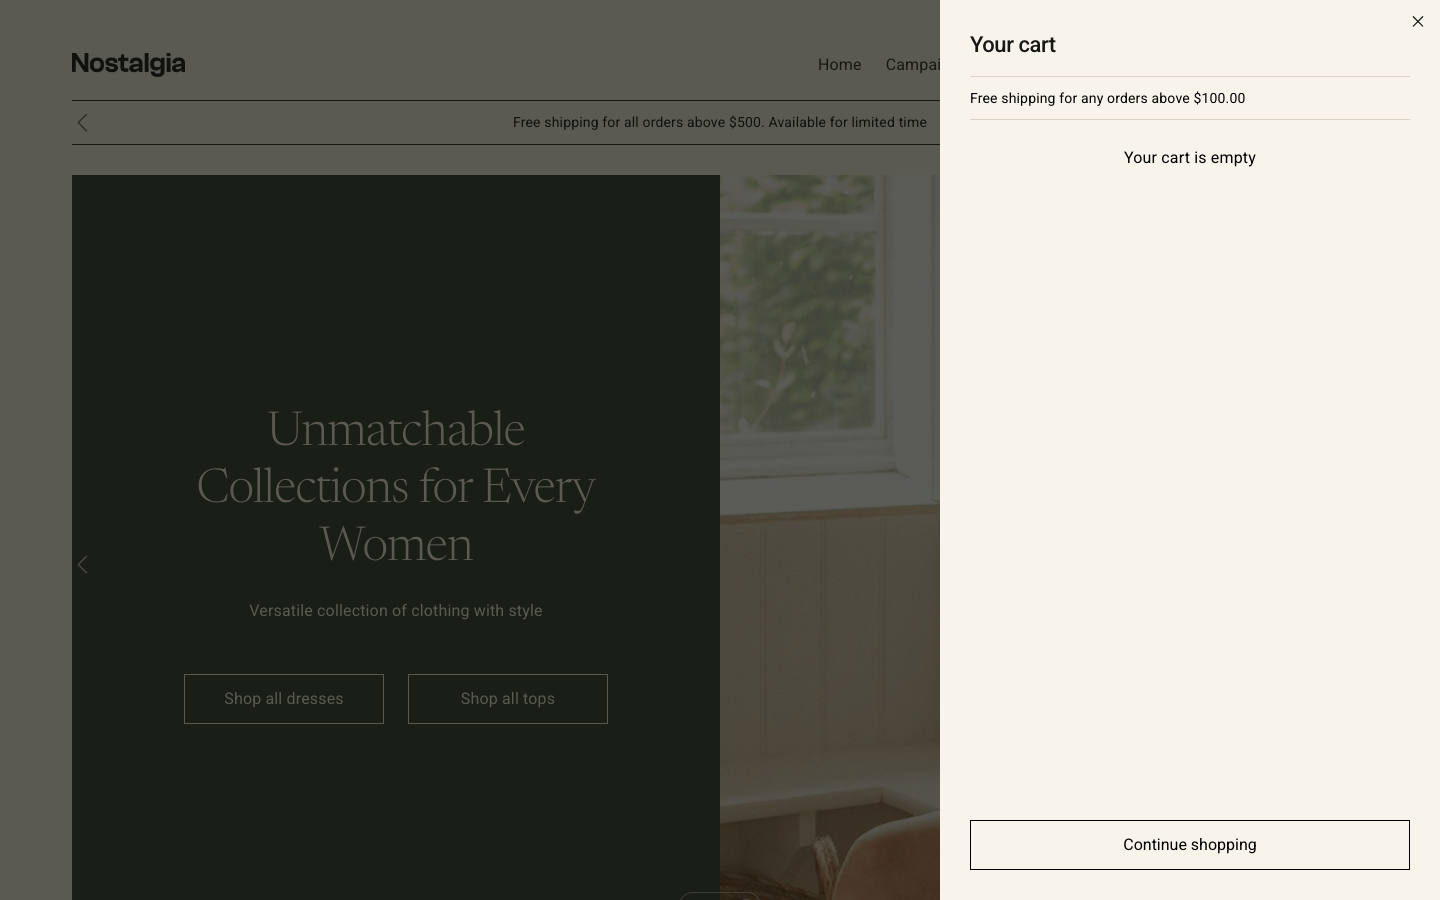
Task: Click the free shipping above $100.00 notice
Action: 1107,98
